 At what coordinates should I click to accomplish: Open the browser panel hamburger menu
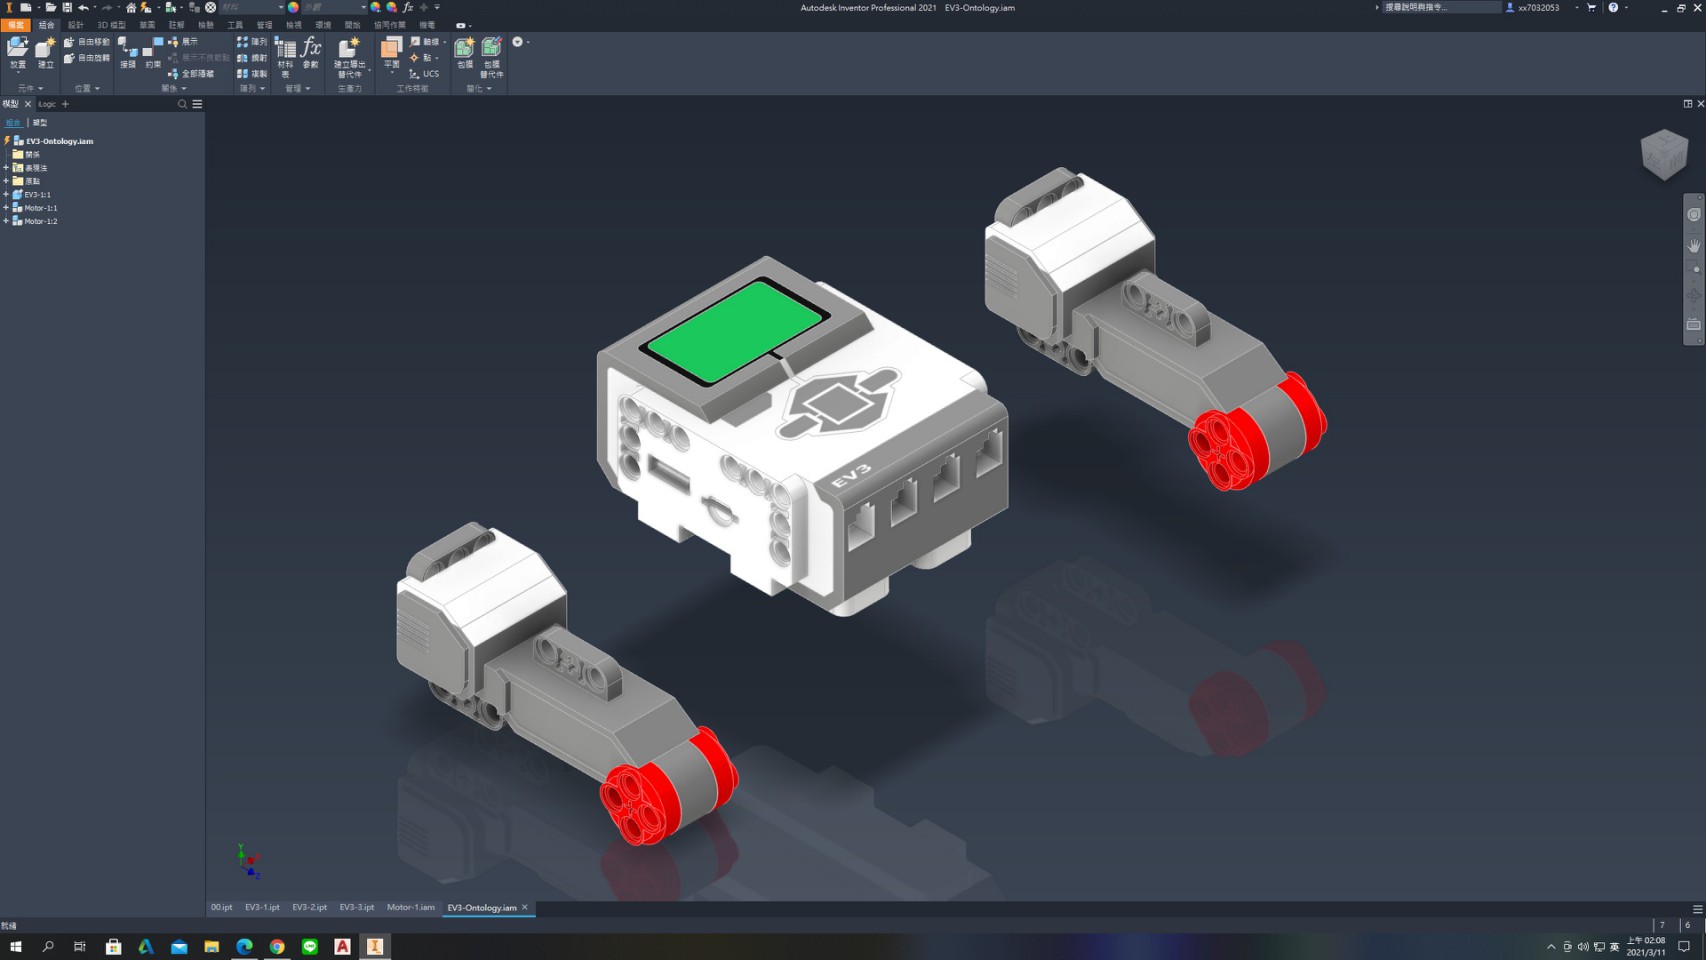click(197, 104)
